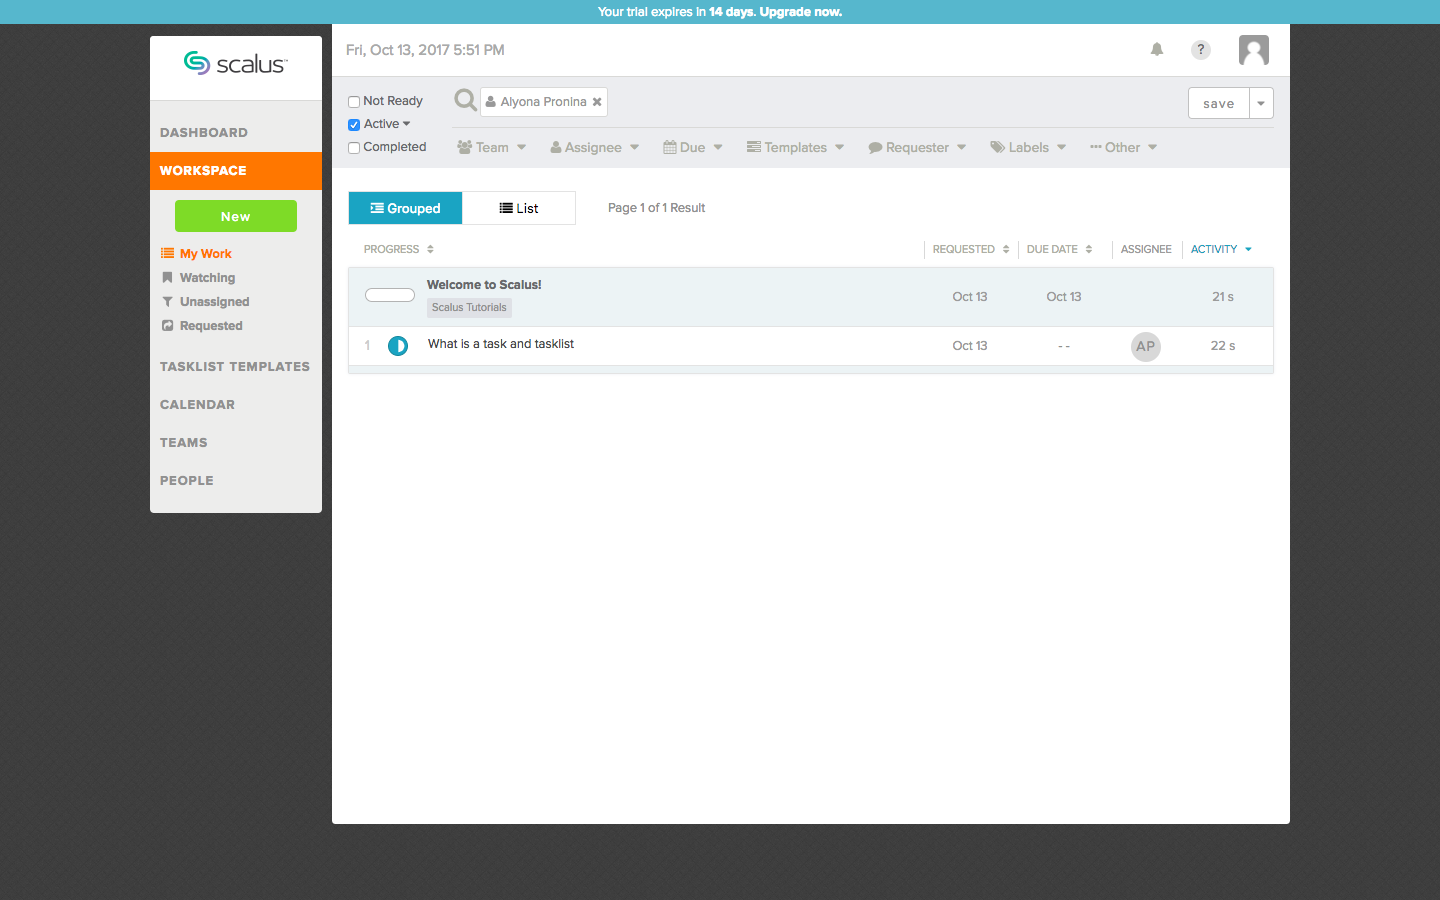Click the search magnifier icon
1440x900 pixels.
click(465, 100)
